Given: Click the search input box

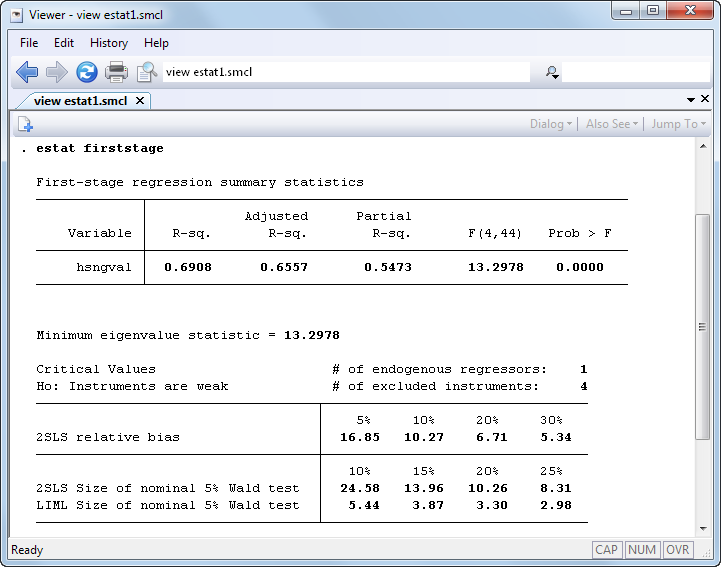Looking at the screenshot, I should 636,72.
